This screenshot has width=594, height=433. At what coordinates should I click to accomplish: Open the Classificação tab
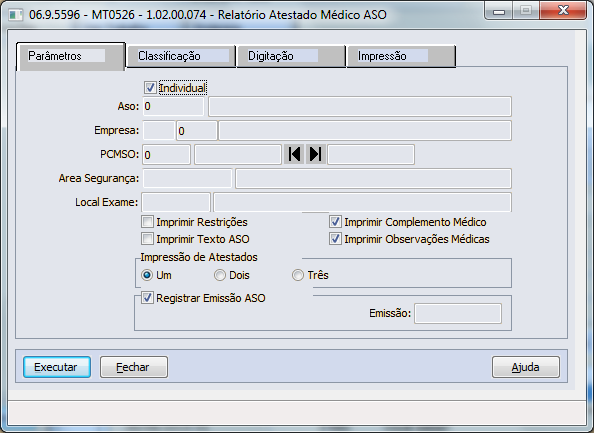point(181,56)
